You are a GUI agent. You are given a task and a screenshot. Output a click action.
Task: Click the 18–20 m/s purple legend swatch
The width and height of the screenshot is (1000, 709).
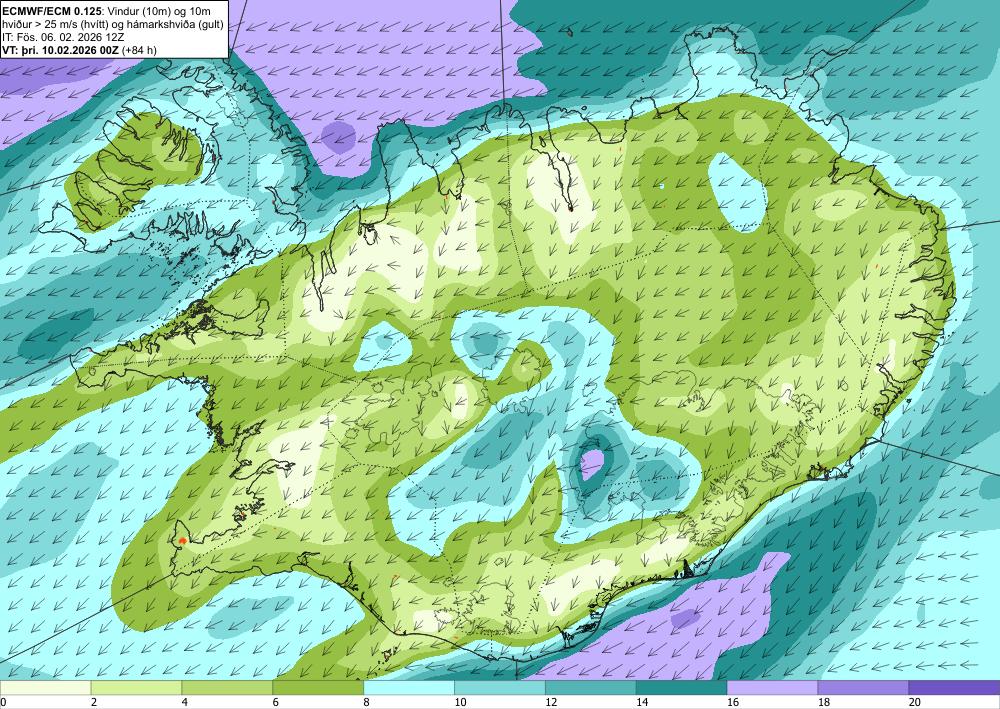(x=863, y=688)
